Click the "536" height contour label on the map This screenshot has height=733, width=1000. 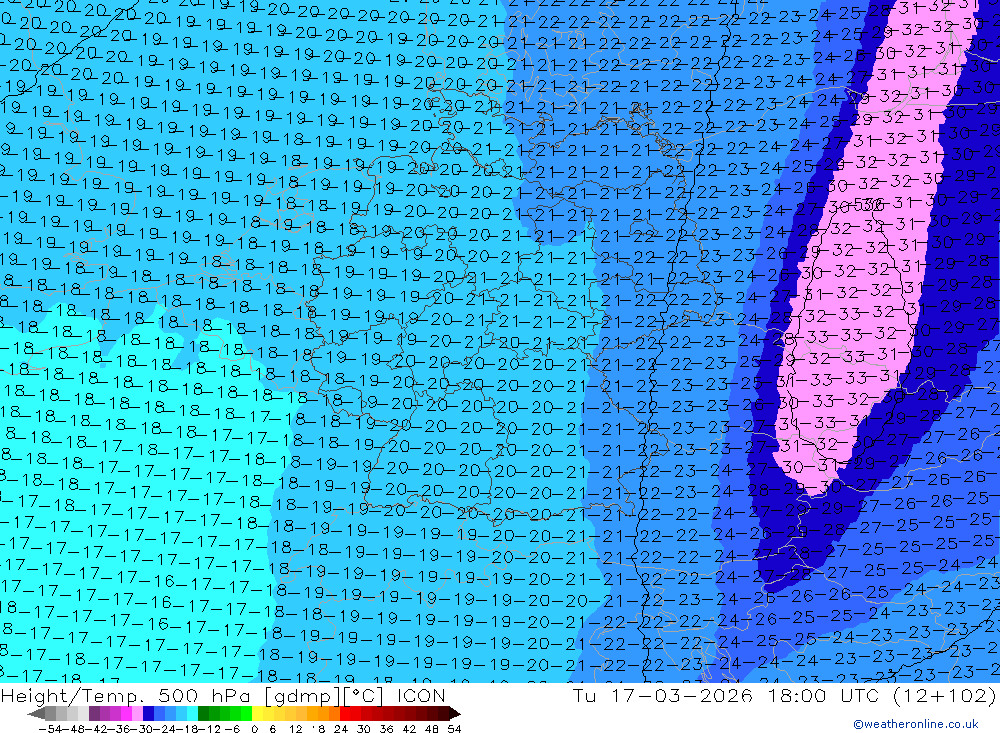(868, 205)
